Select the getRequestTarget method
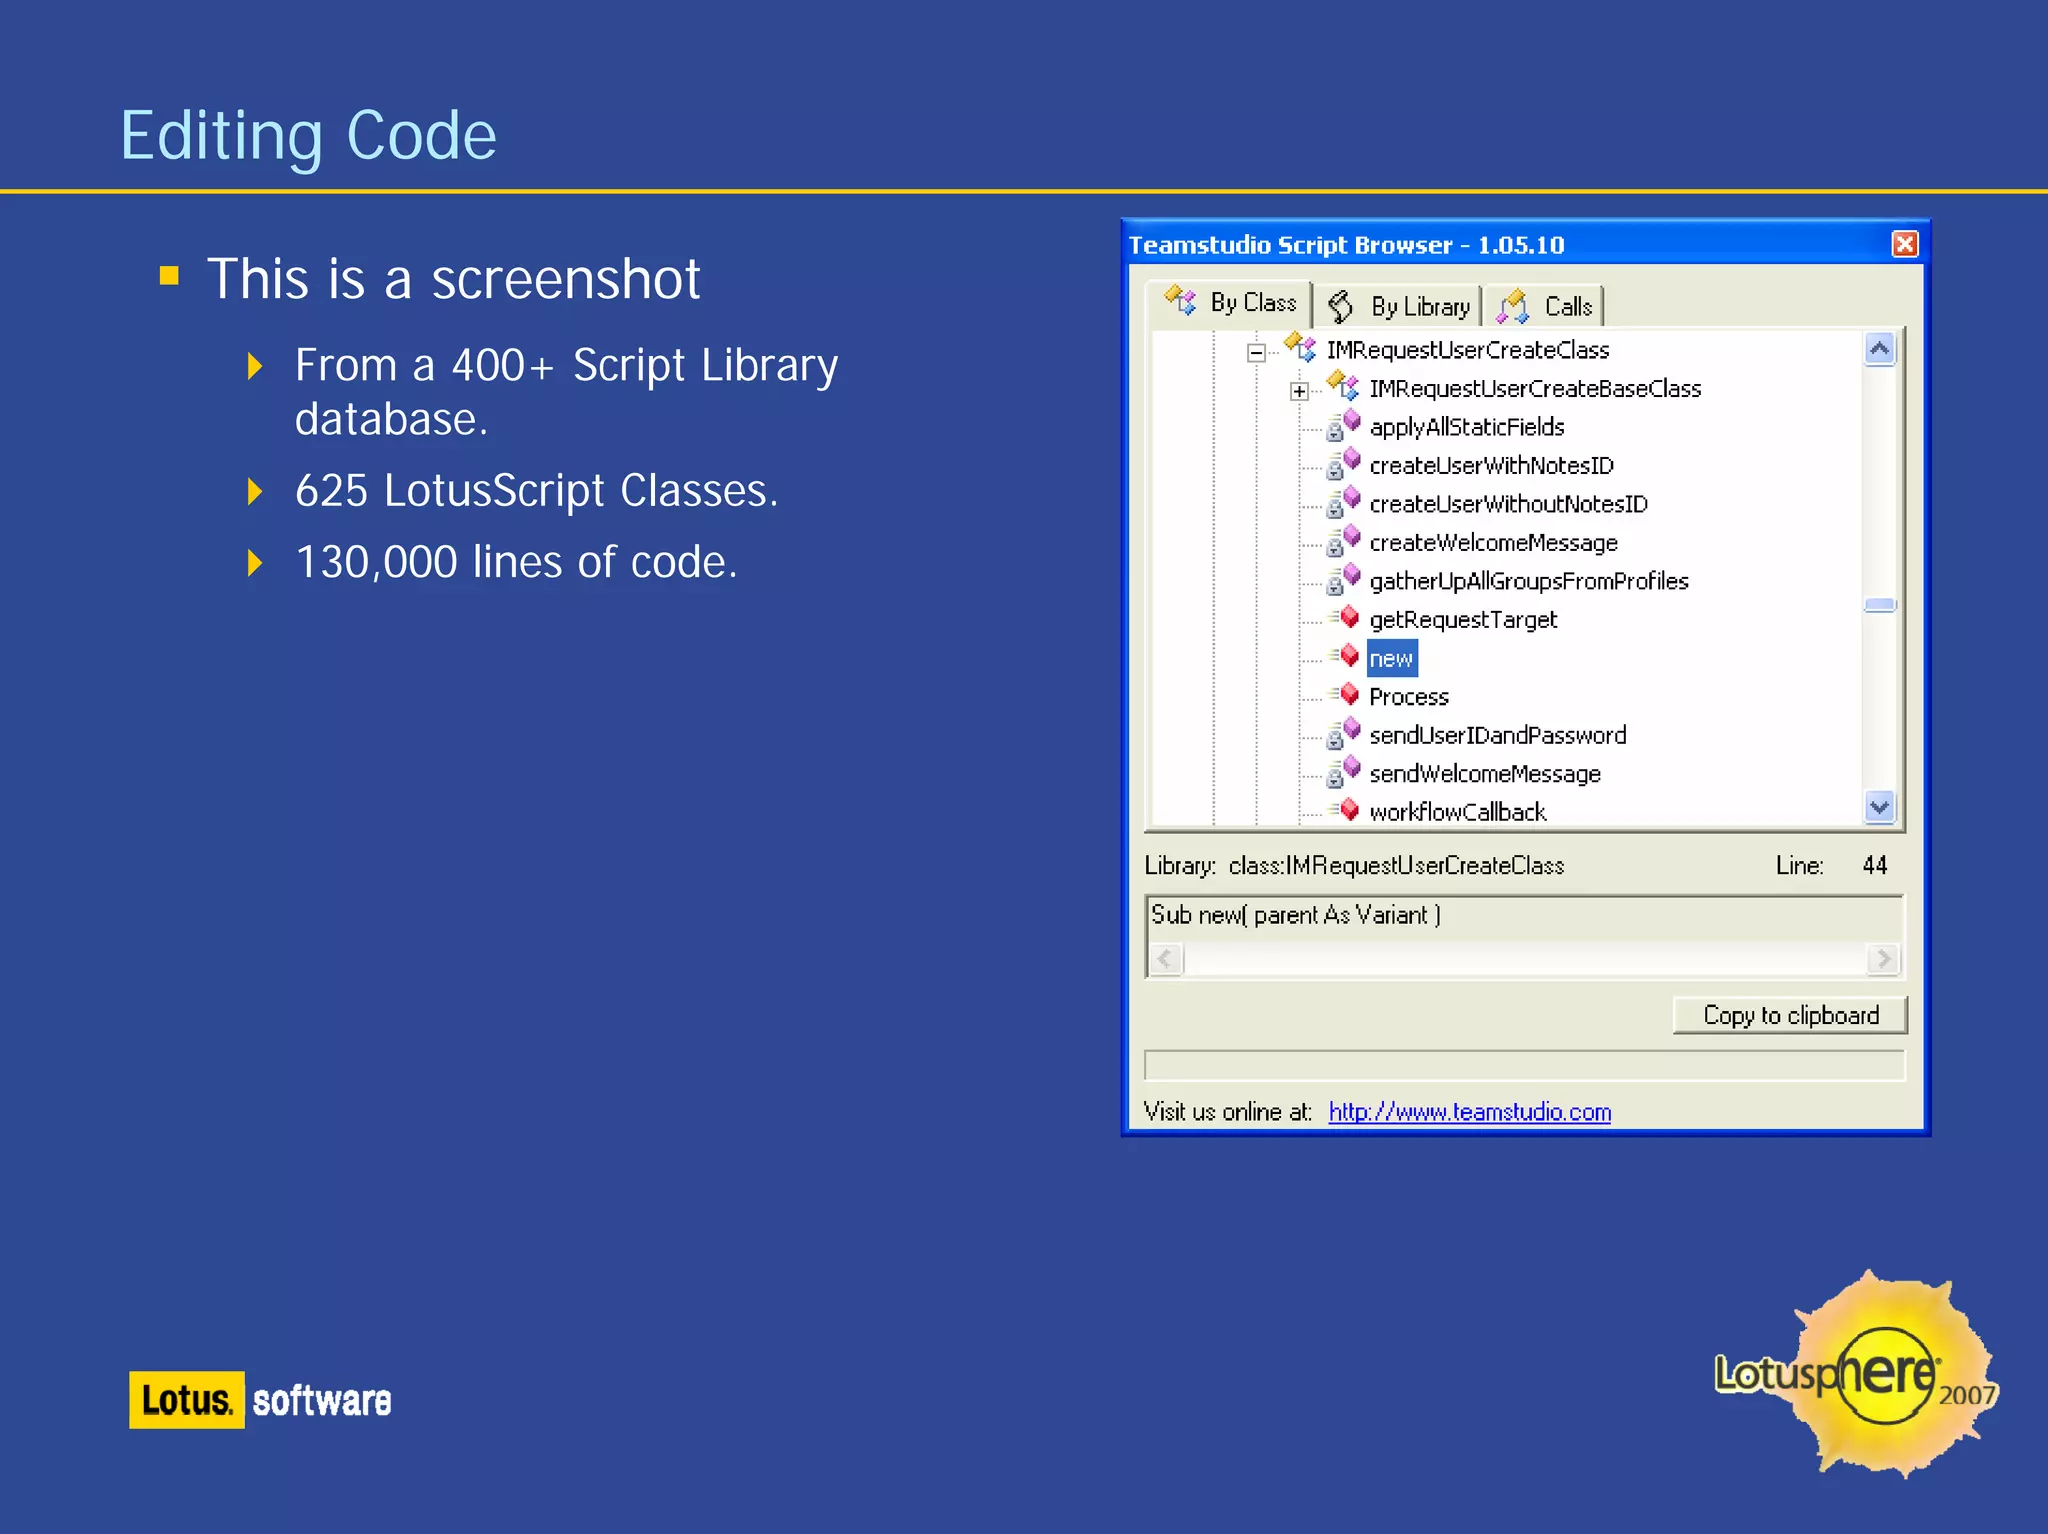 click(1462, 620)
